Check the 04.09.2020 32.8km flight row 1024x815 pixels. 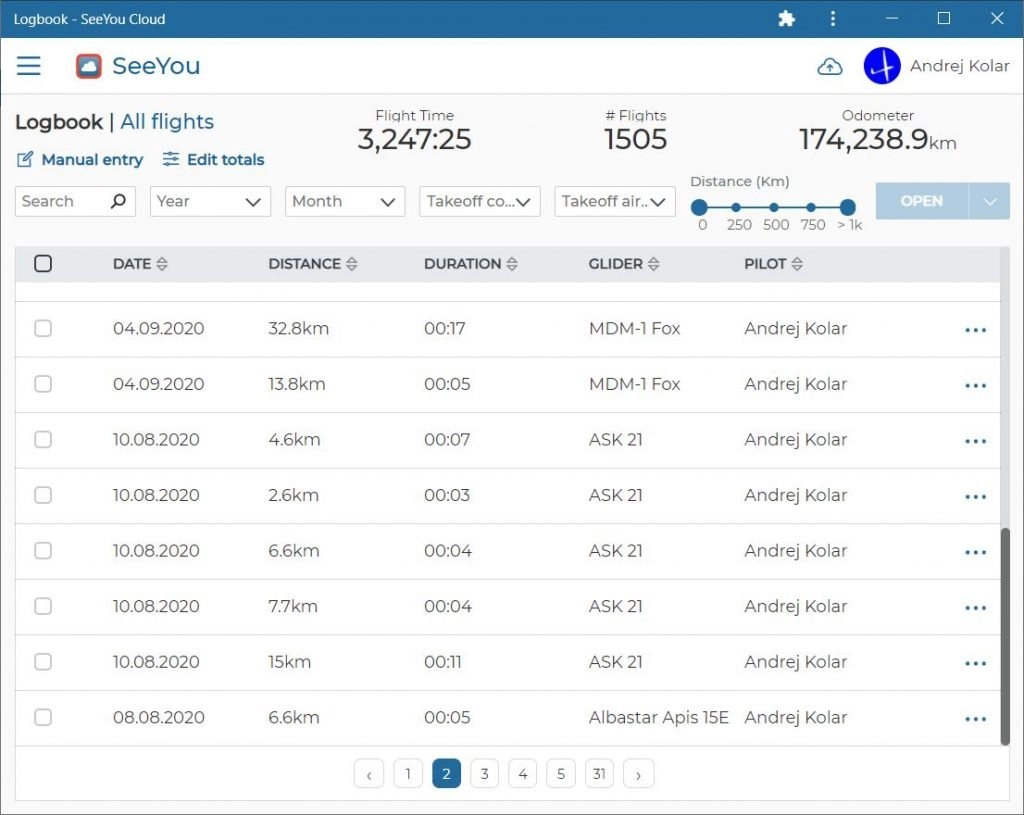(43, 328)
